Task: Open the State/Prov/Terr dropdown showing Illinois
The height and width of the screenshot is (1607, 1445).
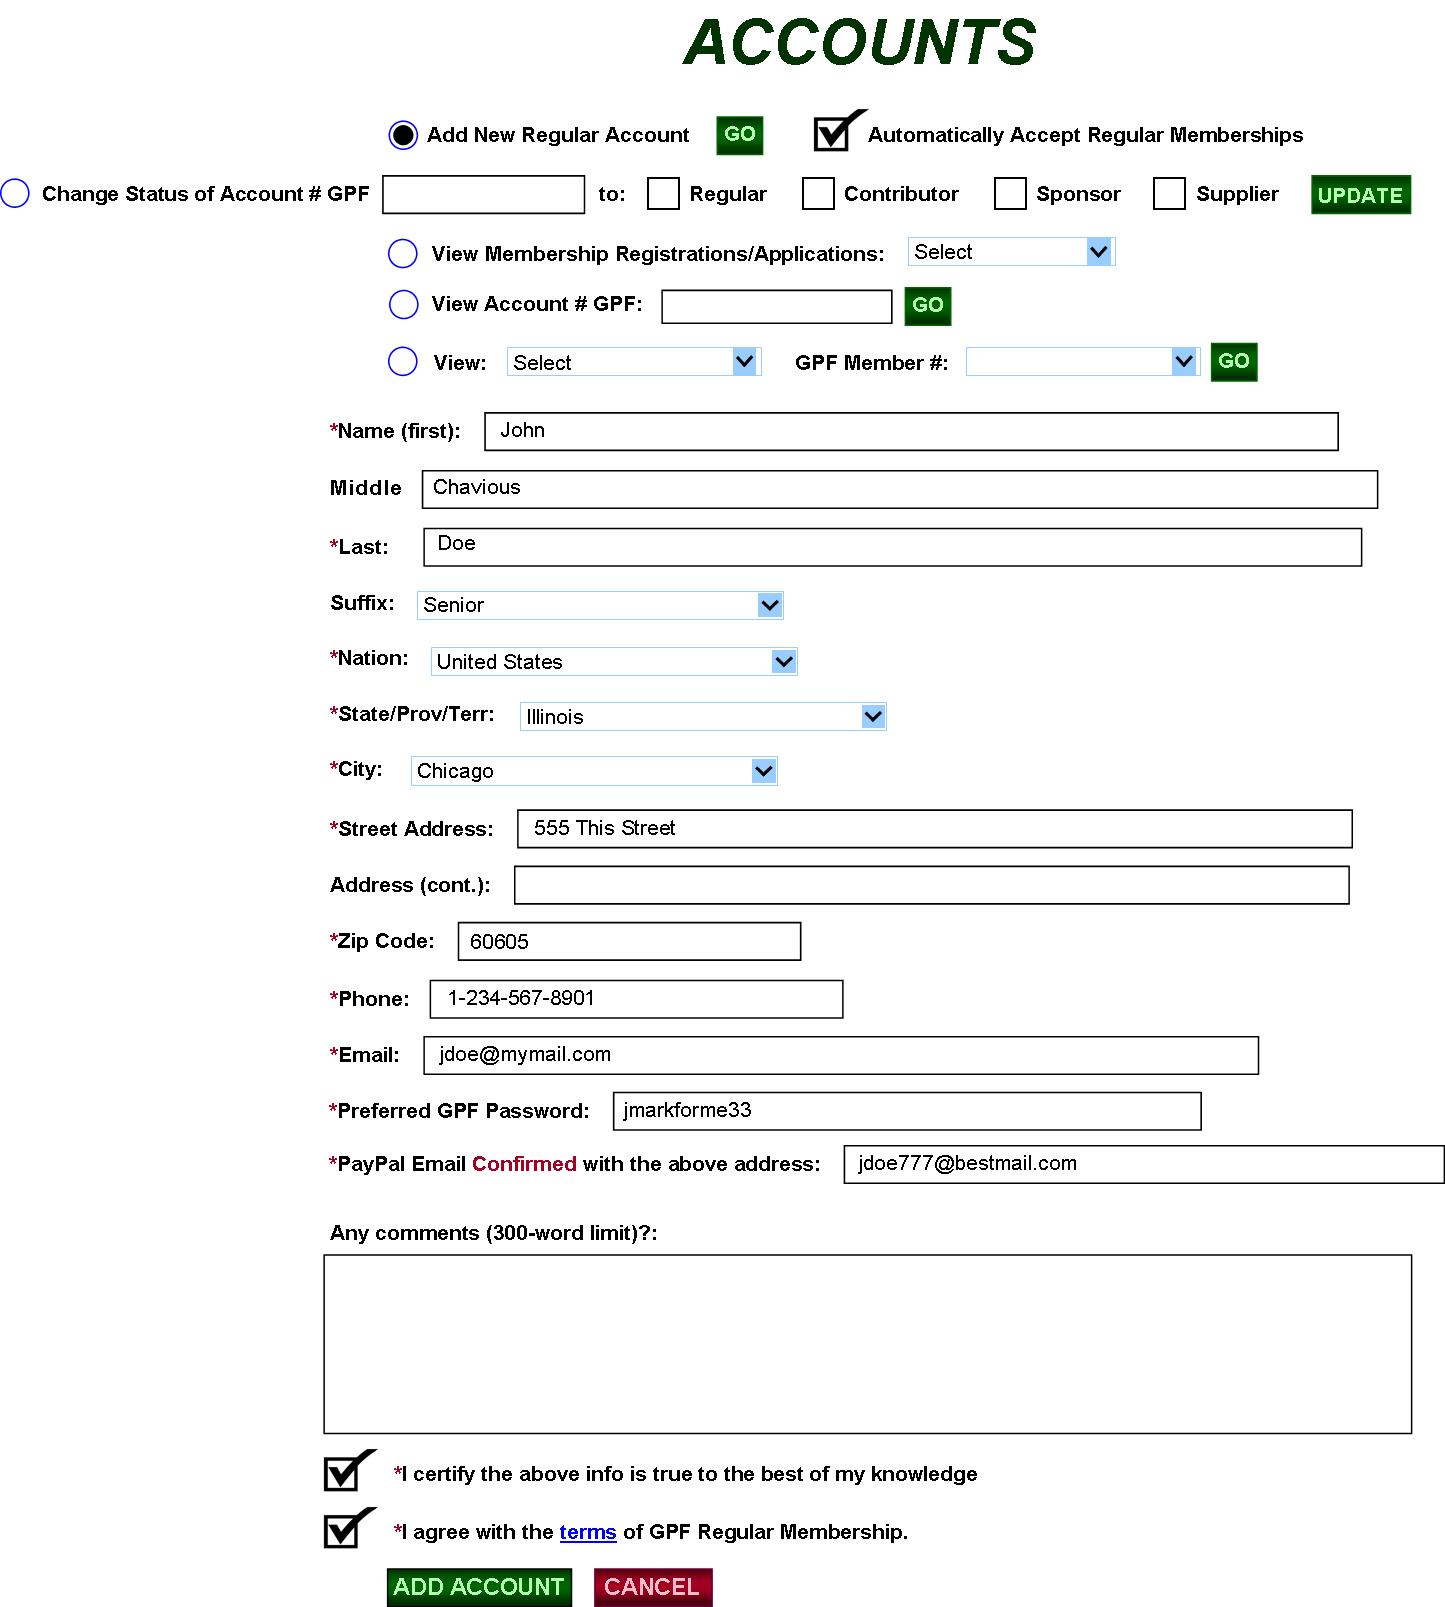Action: pyautogui.click(x=703, y=716)
